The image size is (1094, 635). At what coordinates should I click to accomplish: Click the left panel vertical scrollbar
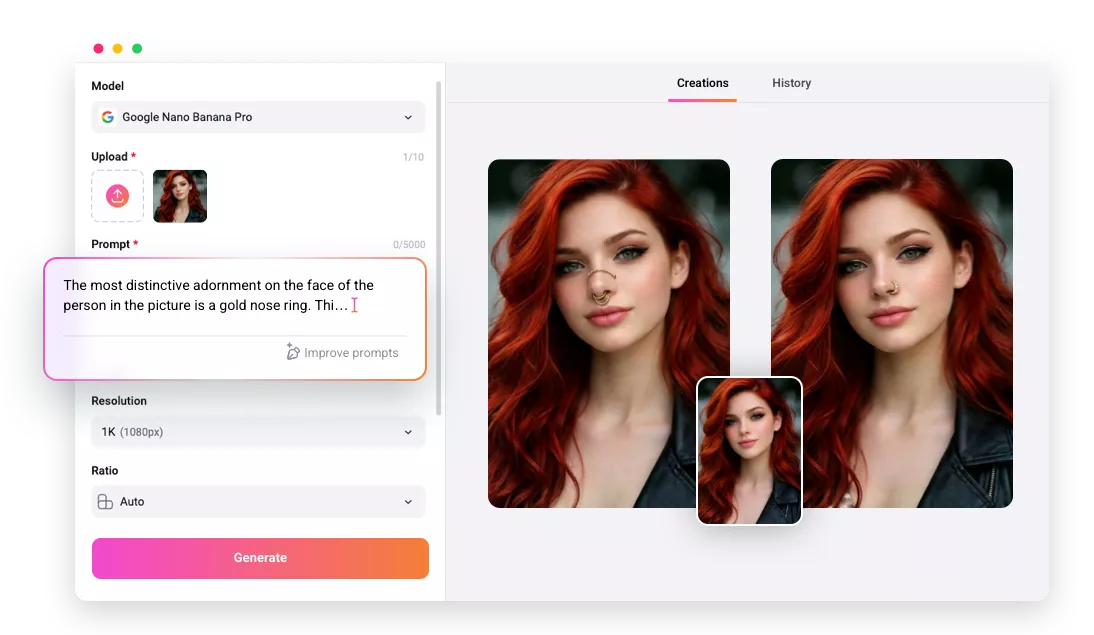(439, 250)
